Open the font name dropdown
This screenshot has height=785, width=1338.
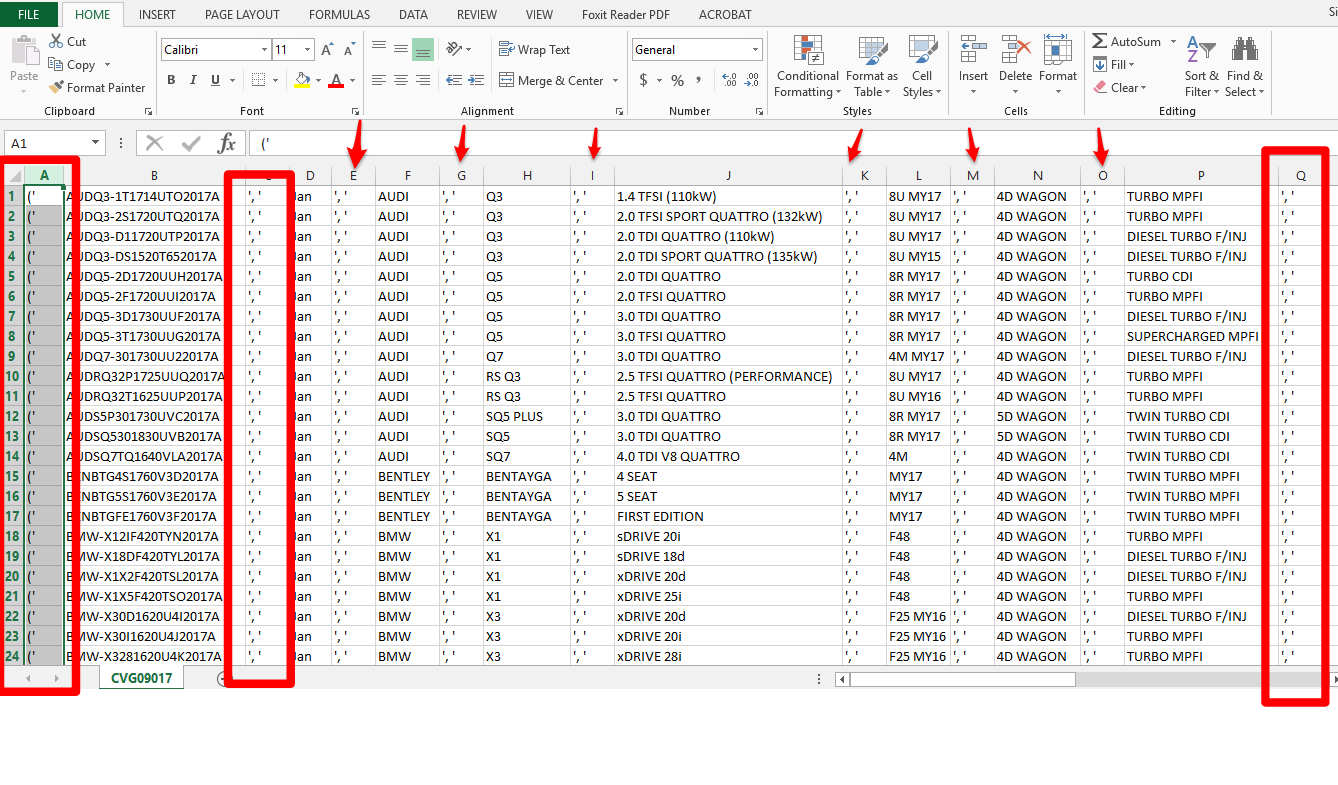263,48
